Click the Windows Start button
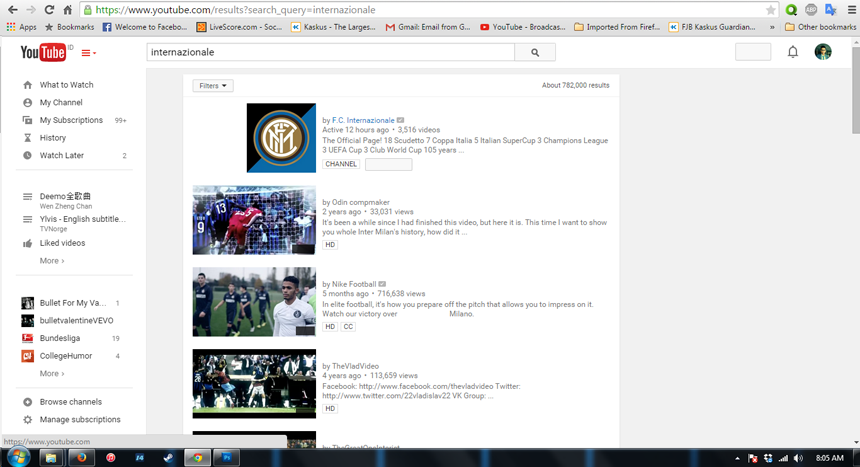860x467 pixels. coord(18,457)
